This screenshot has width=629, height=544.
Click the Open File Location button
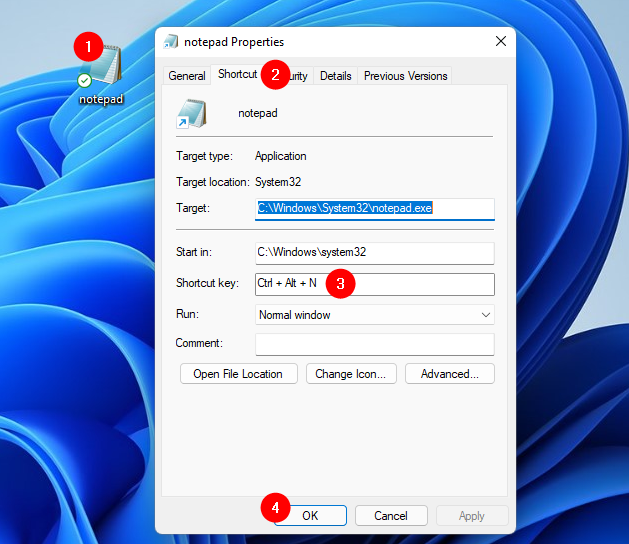point(239,374)
